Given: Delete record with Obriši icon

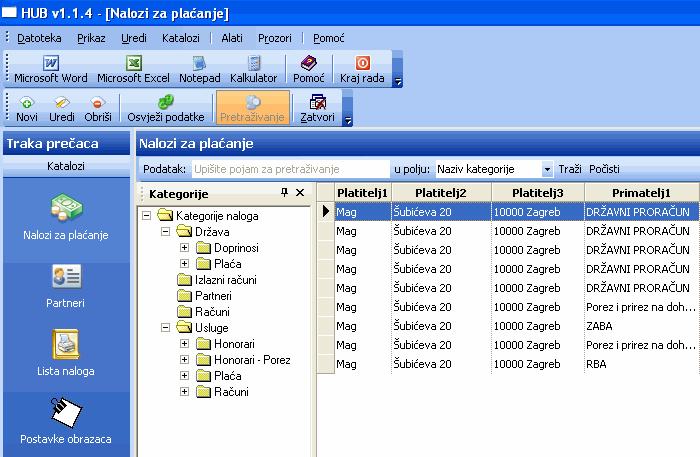Looking at the screenshot, I should point(98,108).
